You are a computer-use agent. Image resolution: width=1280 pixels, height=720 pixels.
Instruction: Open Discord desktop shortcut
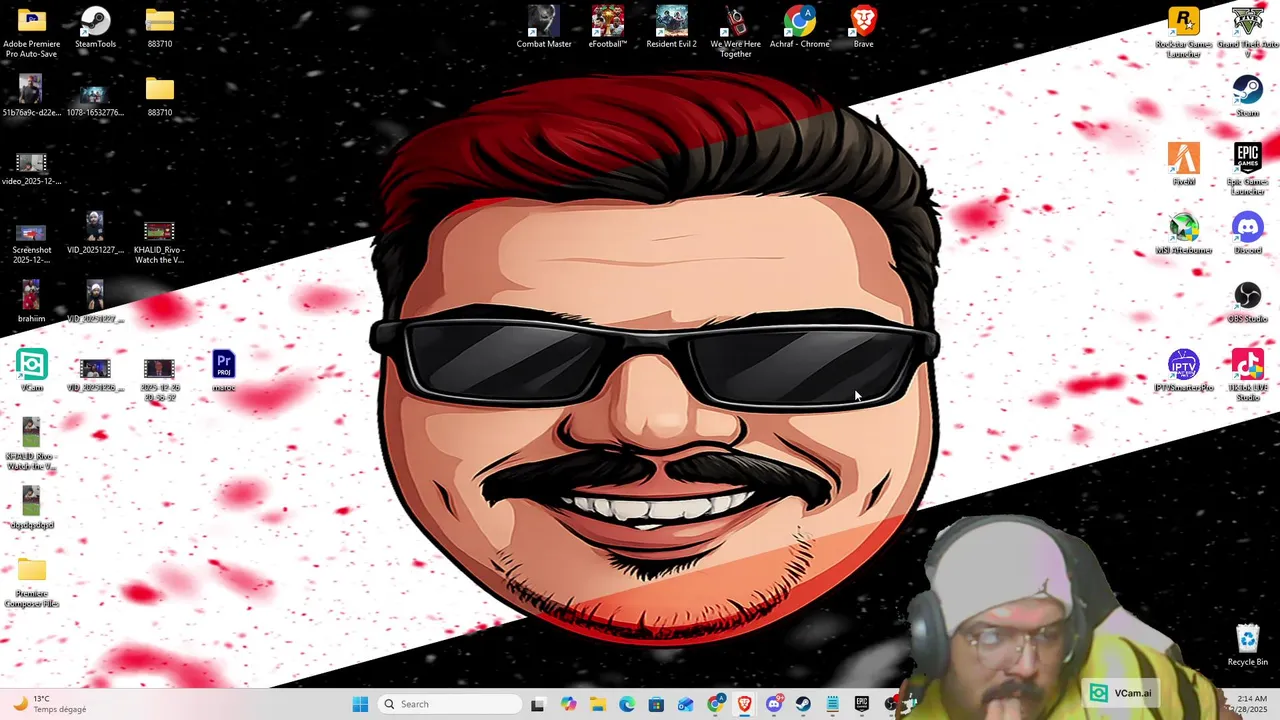pyautogui.click(x=1248, y=233)
